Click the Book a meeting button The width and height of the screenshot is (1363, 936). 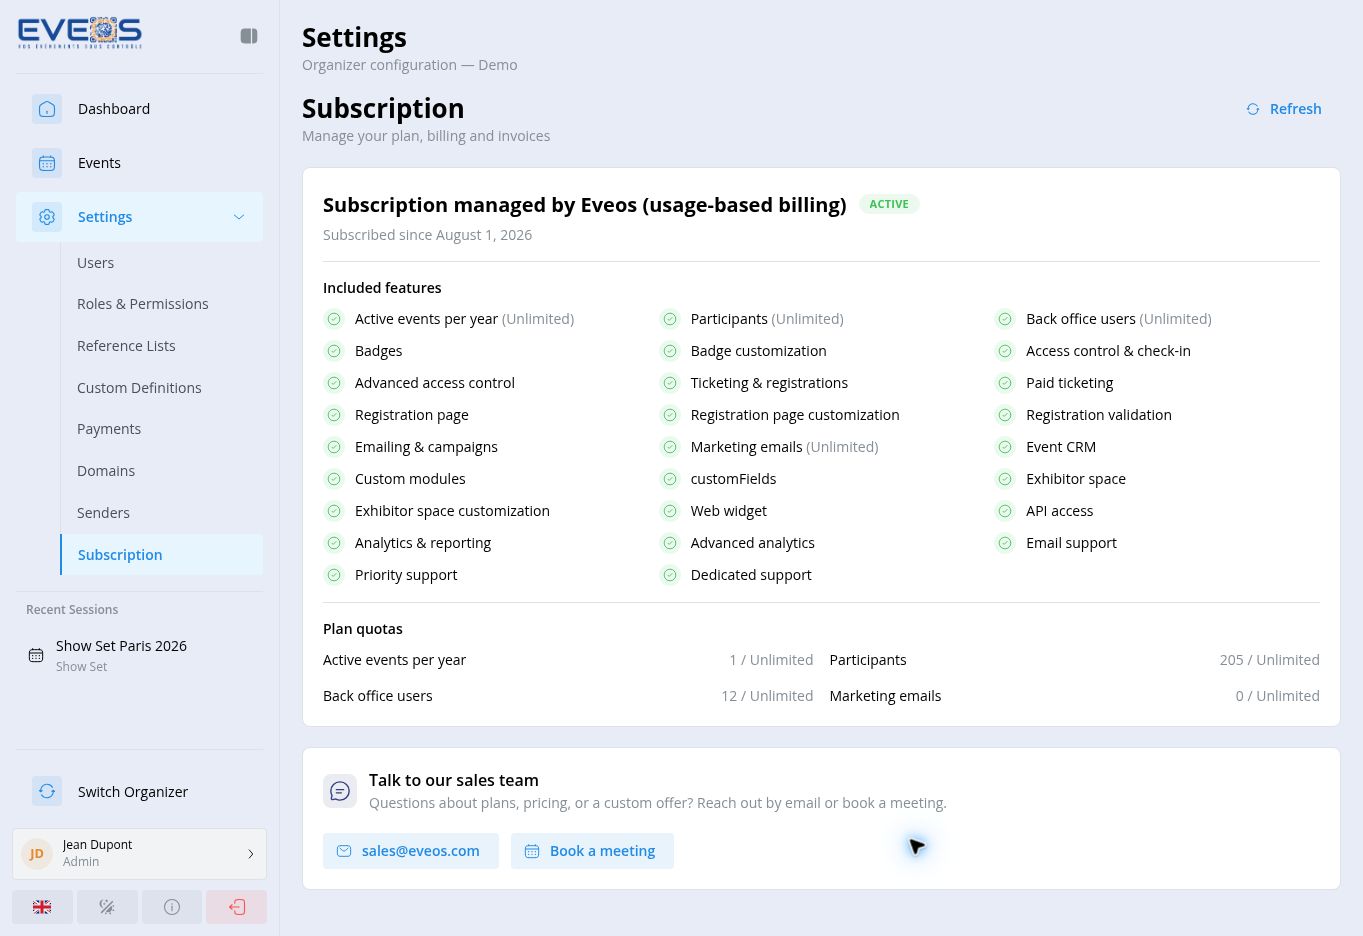click(592, 851)
